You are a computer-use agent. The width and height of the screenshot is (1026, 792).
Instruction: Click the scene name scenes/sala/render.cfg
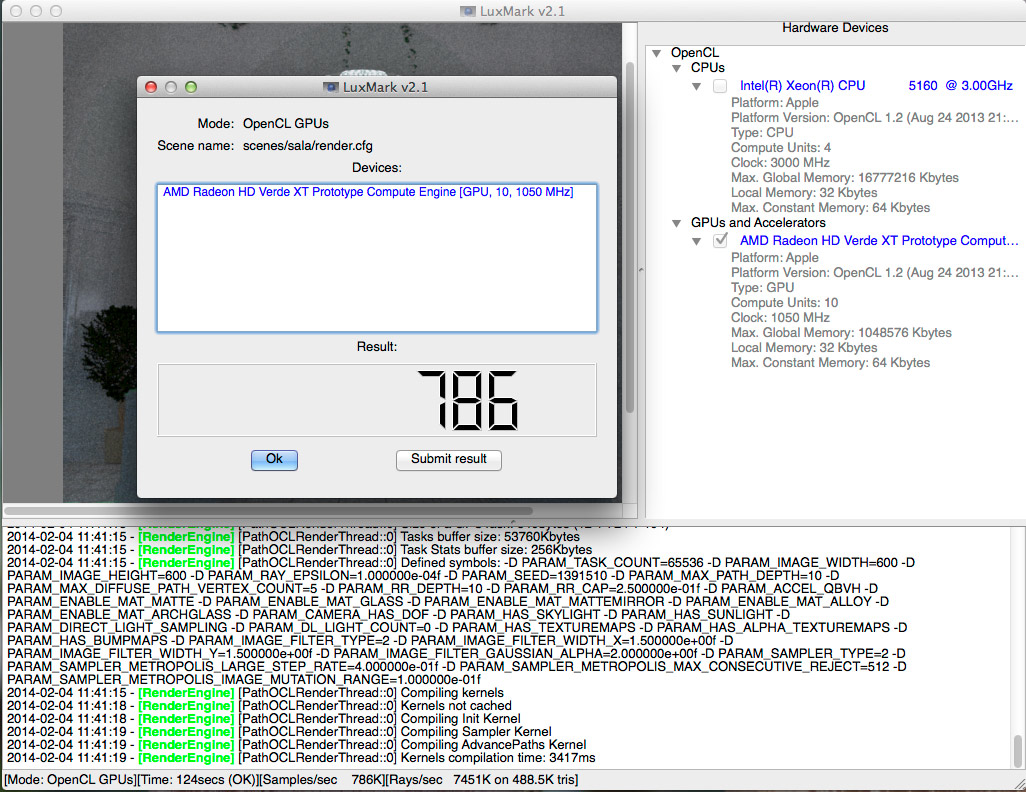[308, 146]
